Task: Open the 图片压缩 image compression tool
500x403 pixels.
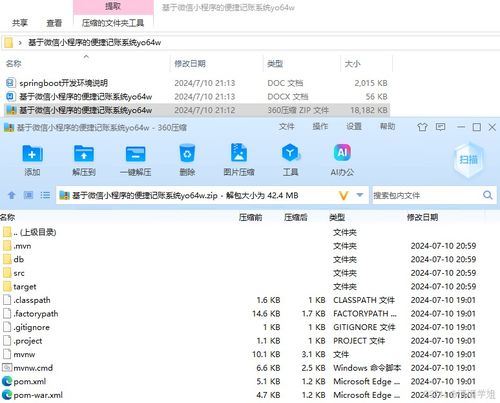Action: tap(239, 153)
